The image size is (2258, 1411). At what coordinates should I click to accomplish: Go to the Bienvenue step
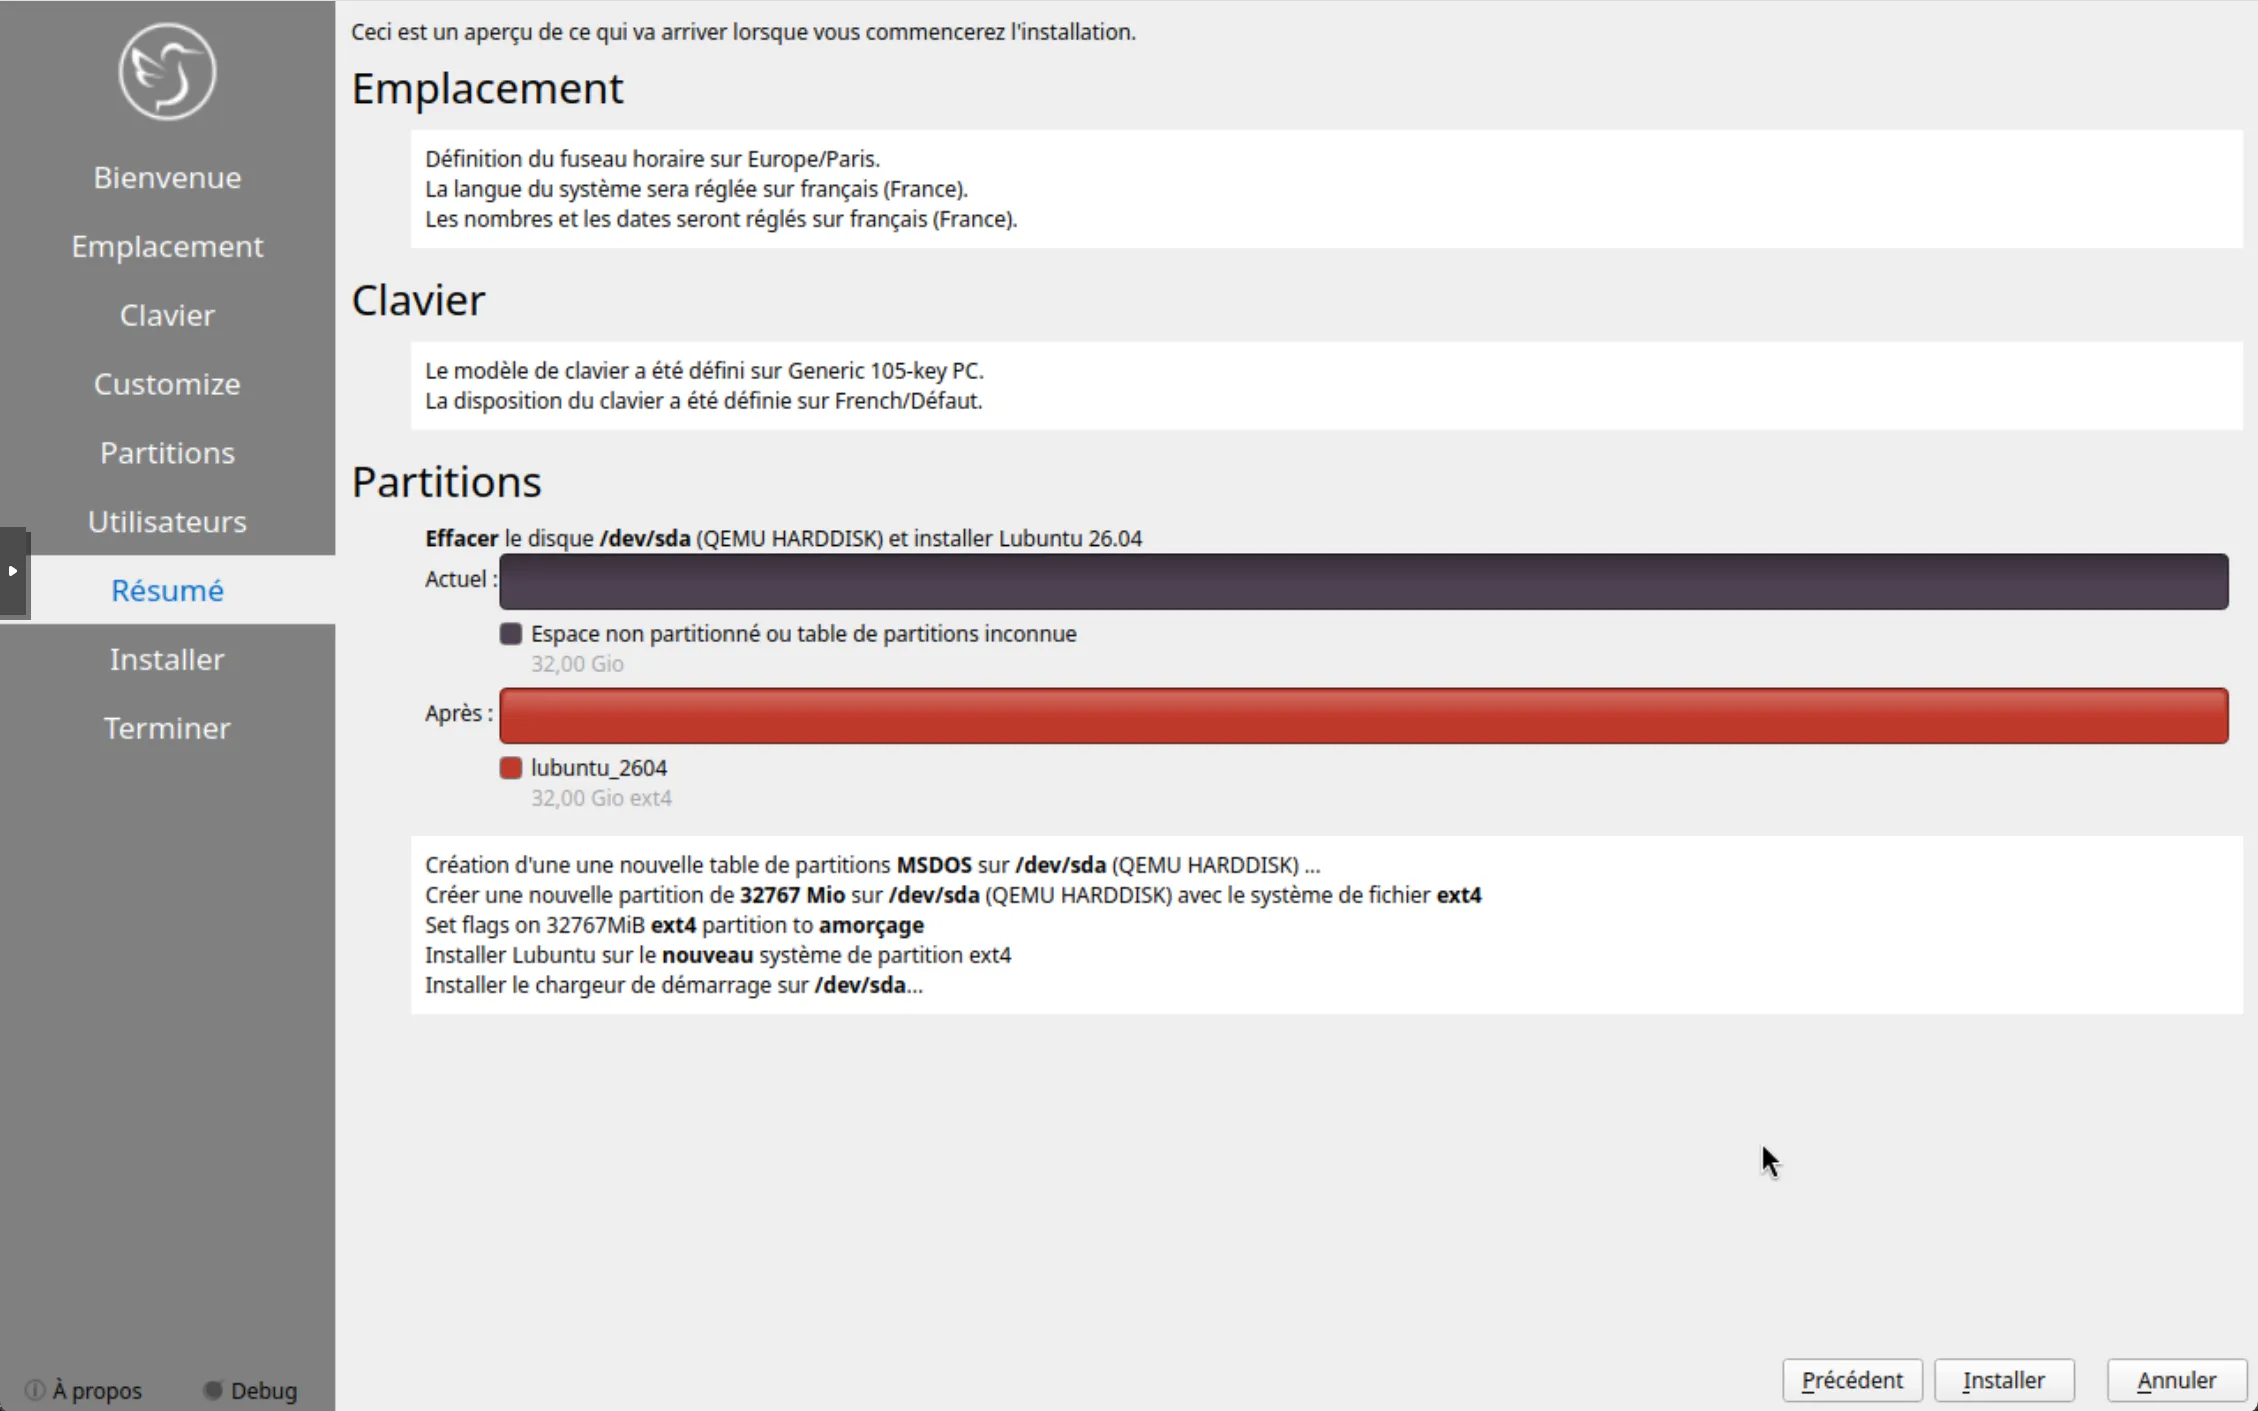pyautogui.click(x=167, y=177)
